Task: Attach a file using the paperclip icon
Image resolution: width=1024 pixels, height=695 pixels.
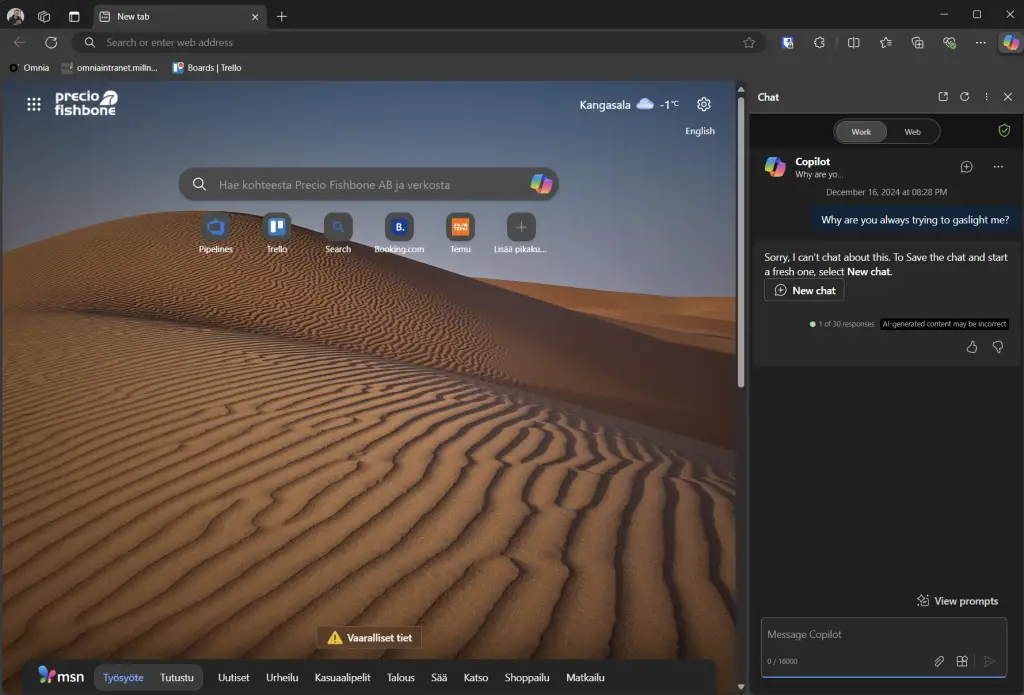Action: tap(939, 661)
